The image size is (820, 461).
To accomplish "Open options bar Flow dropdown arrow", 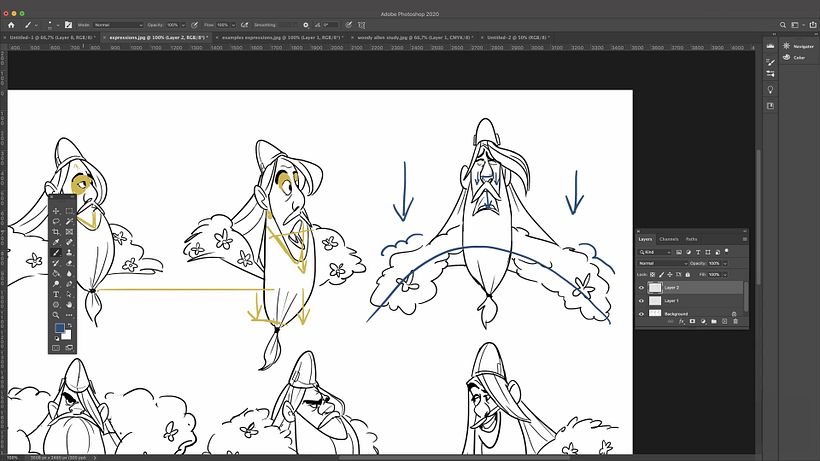I will [233, 25].
